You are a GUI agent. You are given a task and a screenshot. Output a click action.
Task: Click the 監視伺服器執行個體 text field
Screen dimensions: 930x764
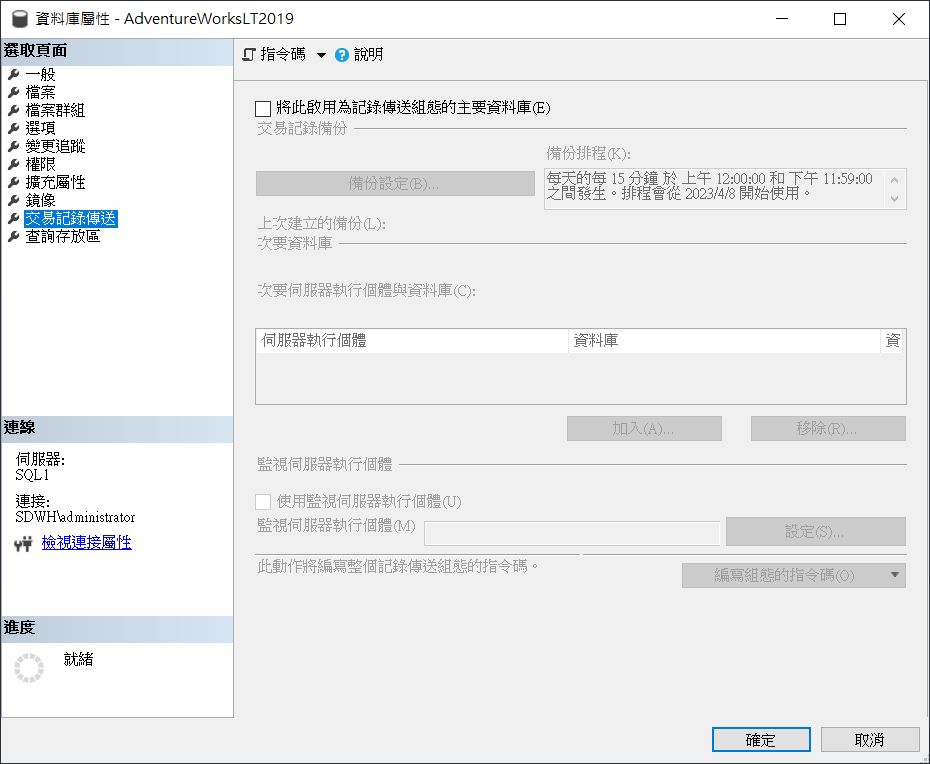tap(572, 532)
